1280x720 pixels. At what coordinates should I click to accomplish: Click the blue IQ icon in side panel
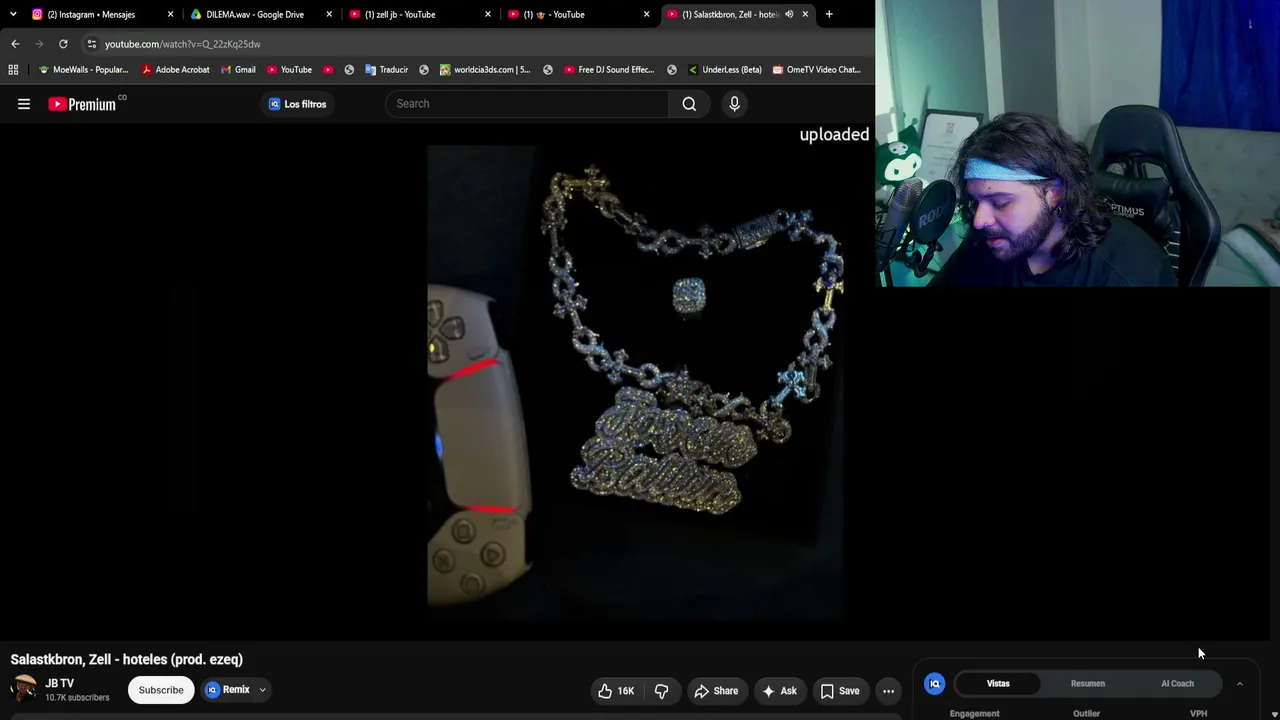935,684
